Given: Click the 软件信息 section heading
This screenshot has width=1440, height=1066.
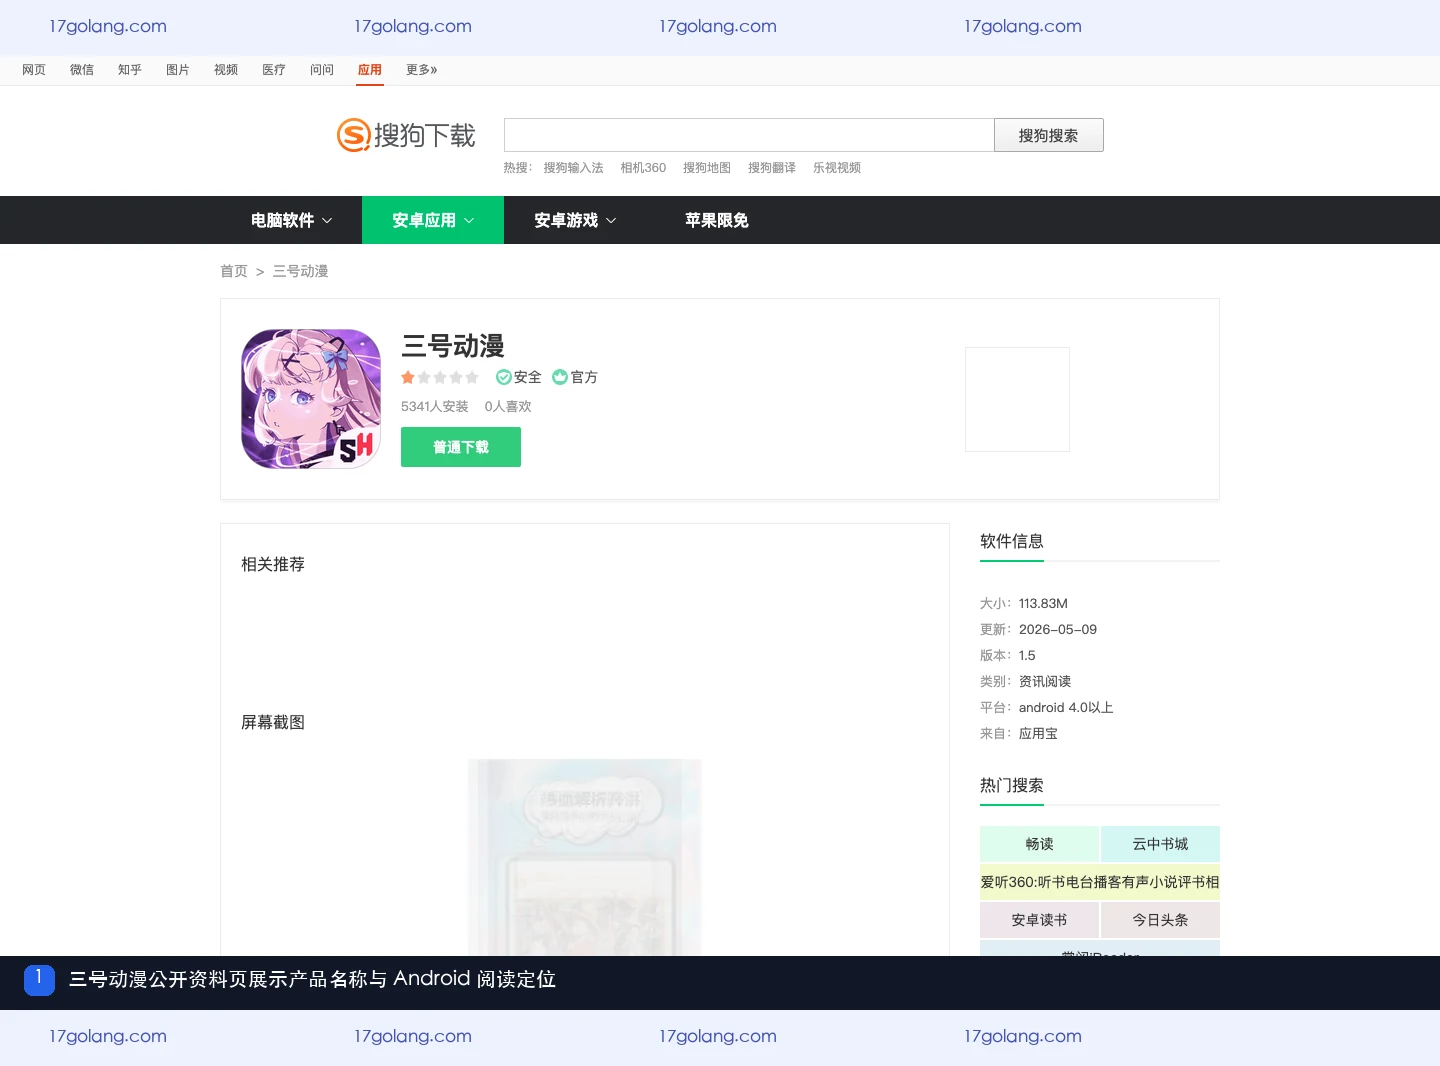Looking at the screenshot, I should [x=1012, y=541].
